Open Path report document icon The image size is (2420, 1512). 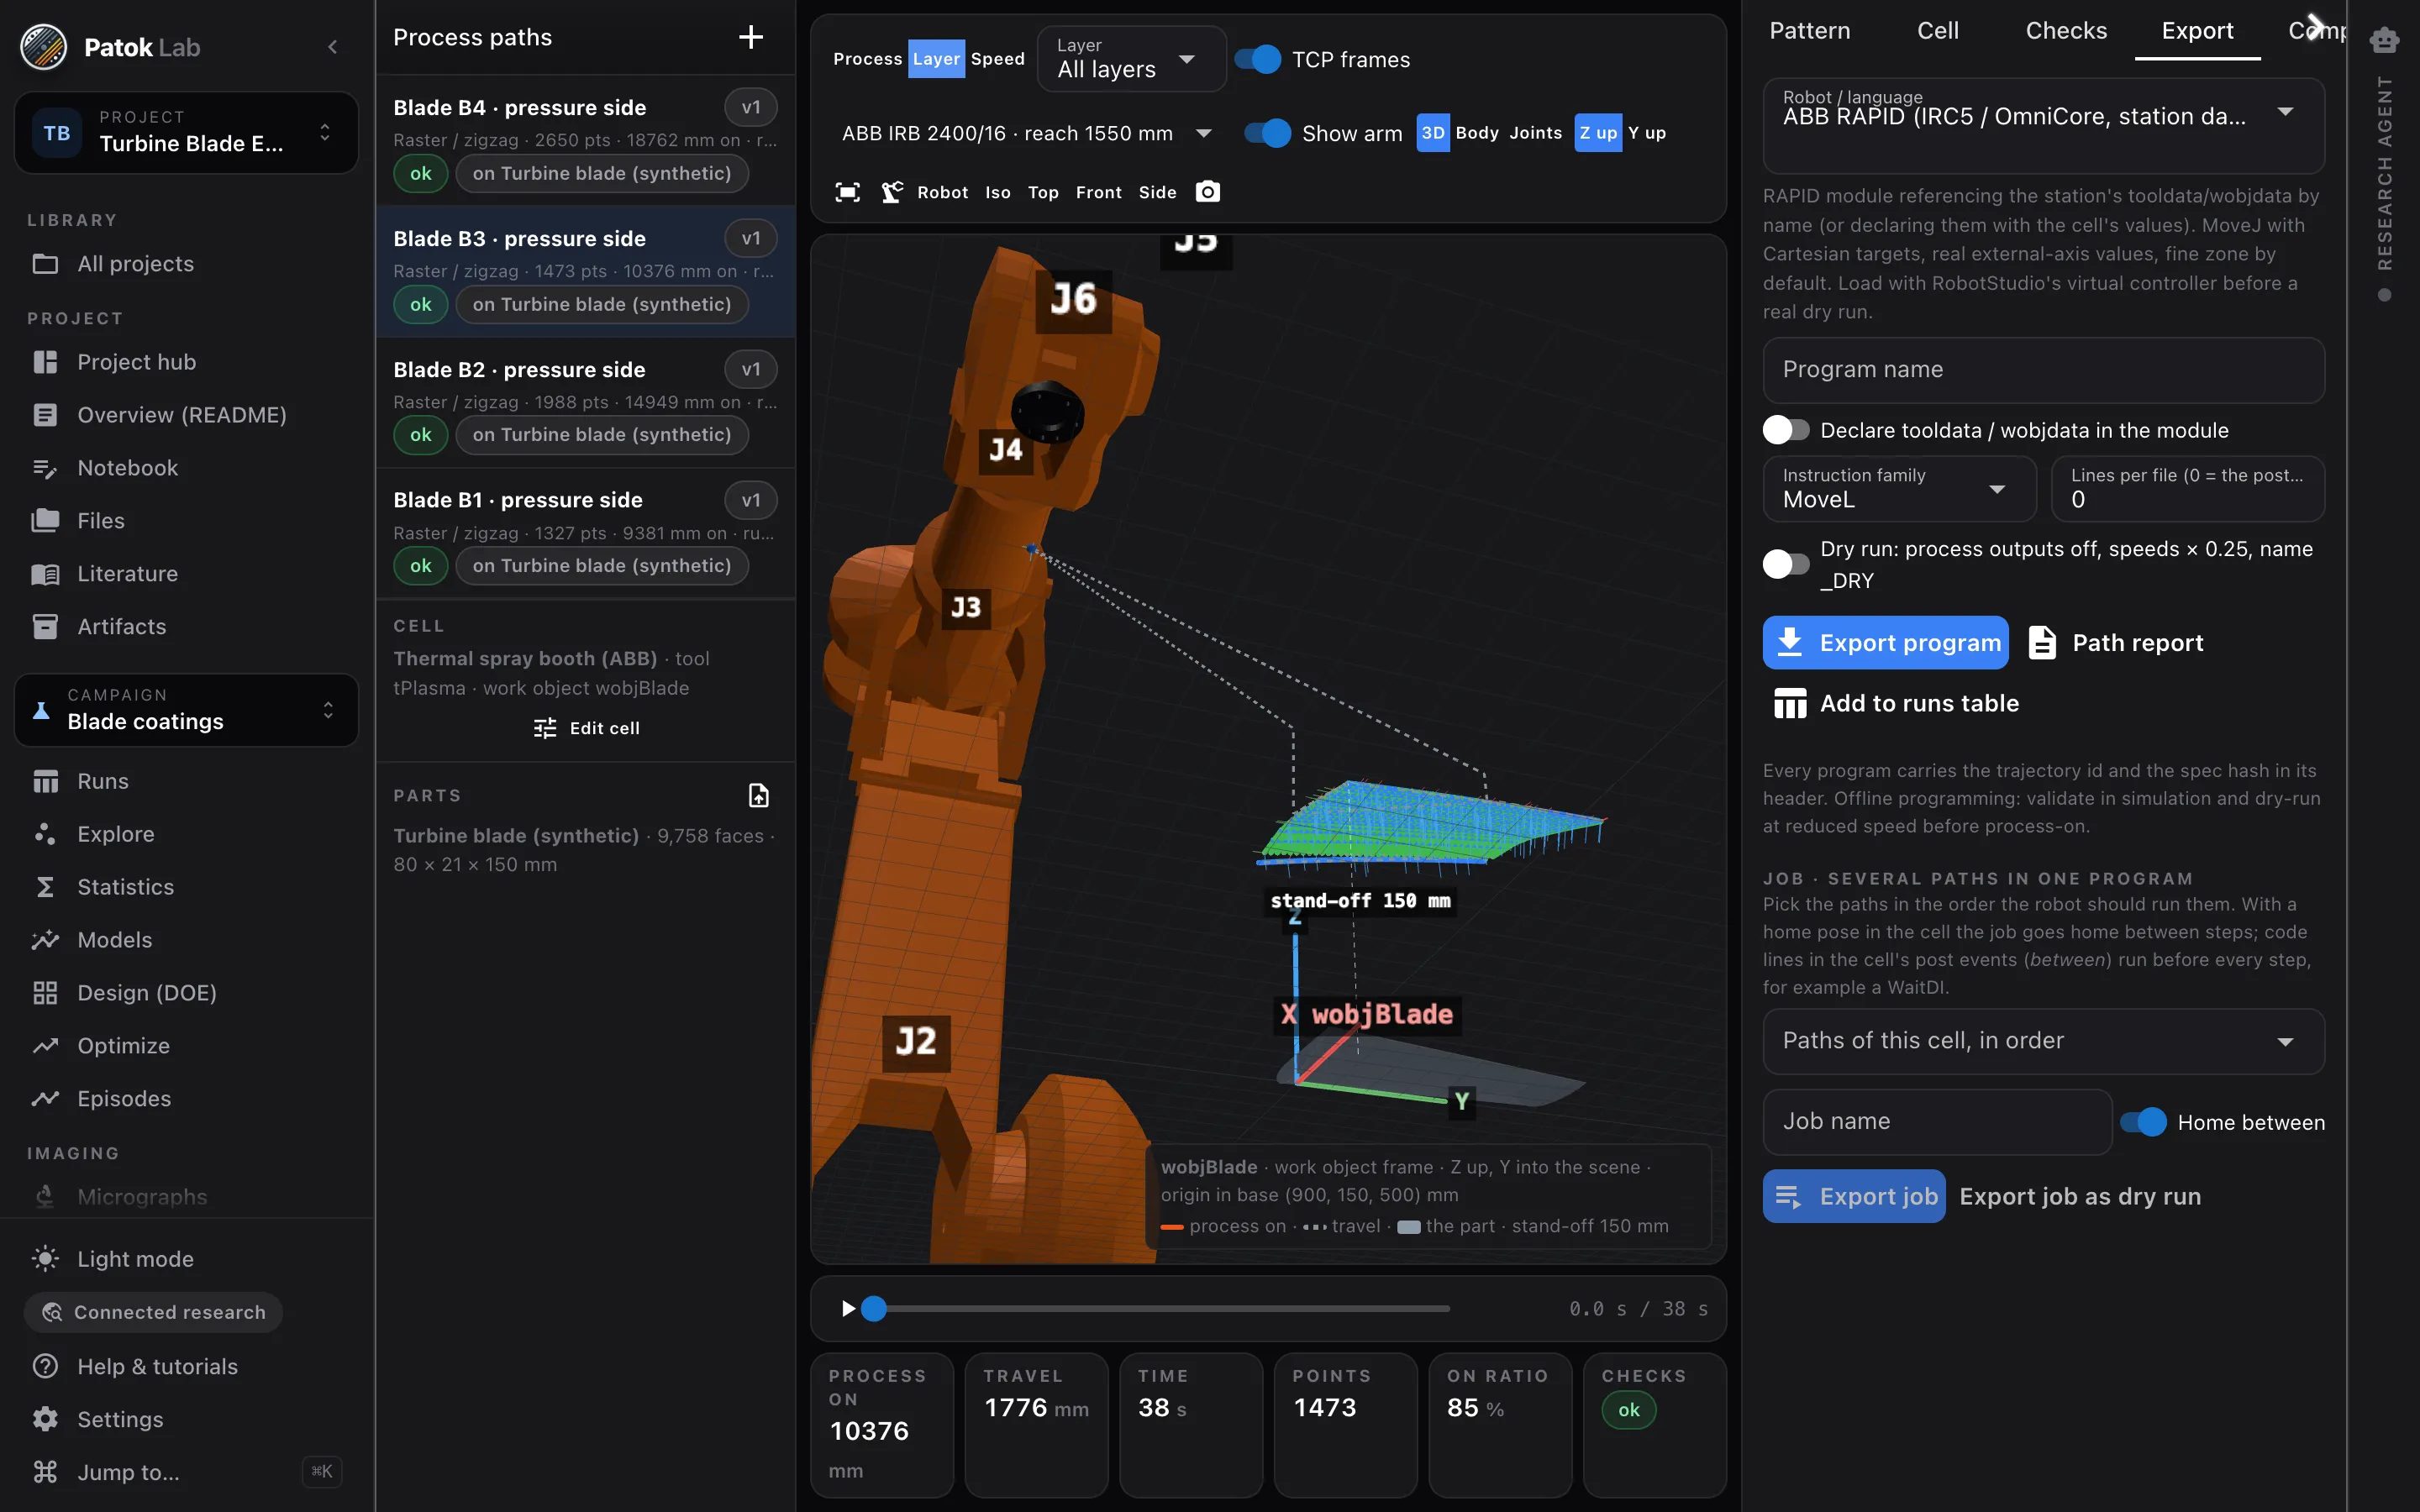click(2042, 643)
